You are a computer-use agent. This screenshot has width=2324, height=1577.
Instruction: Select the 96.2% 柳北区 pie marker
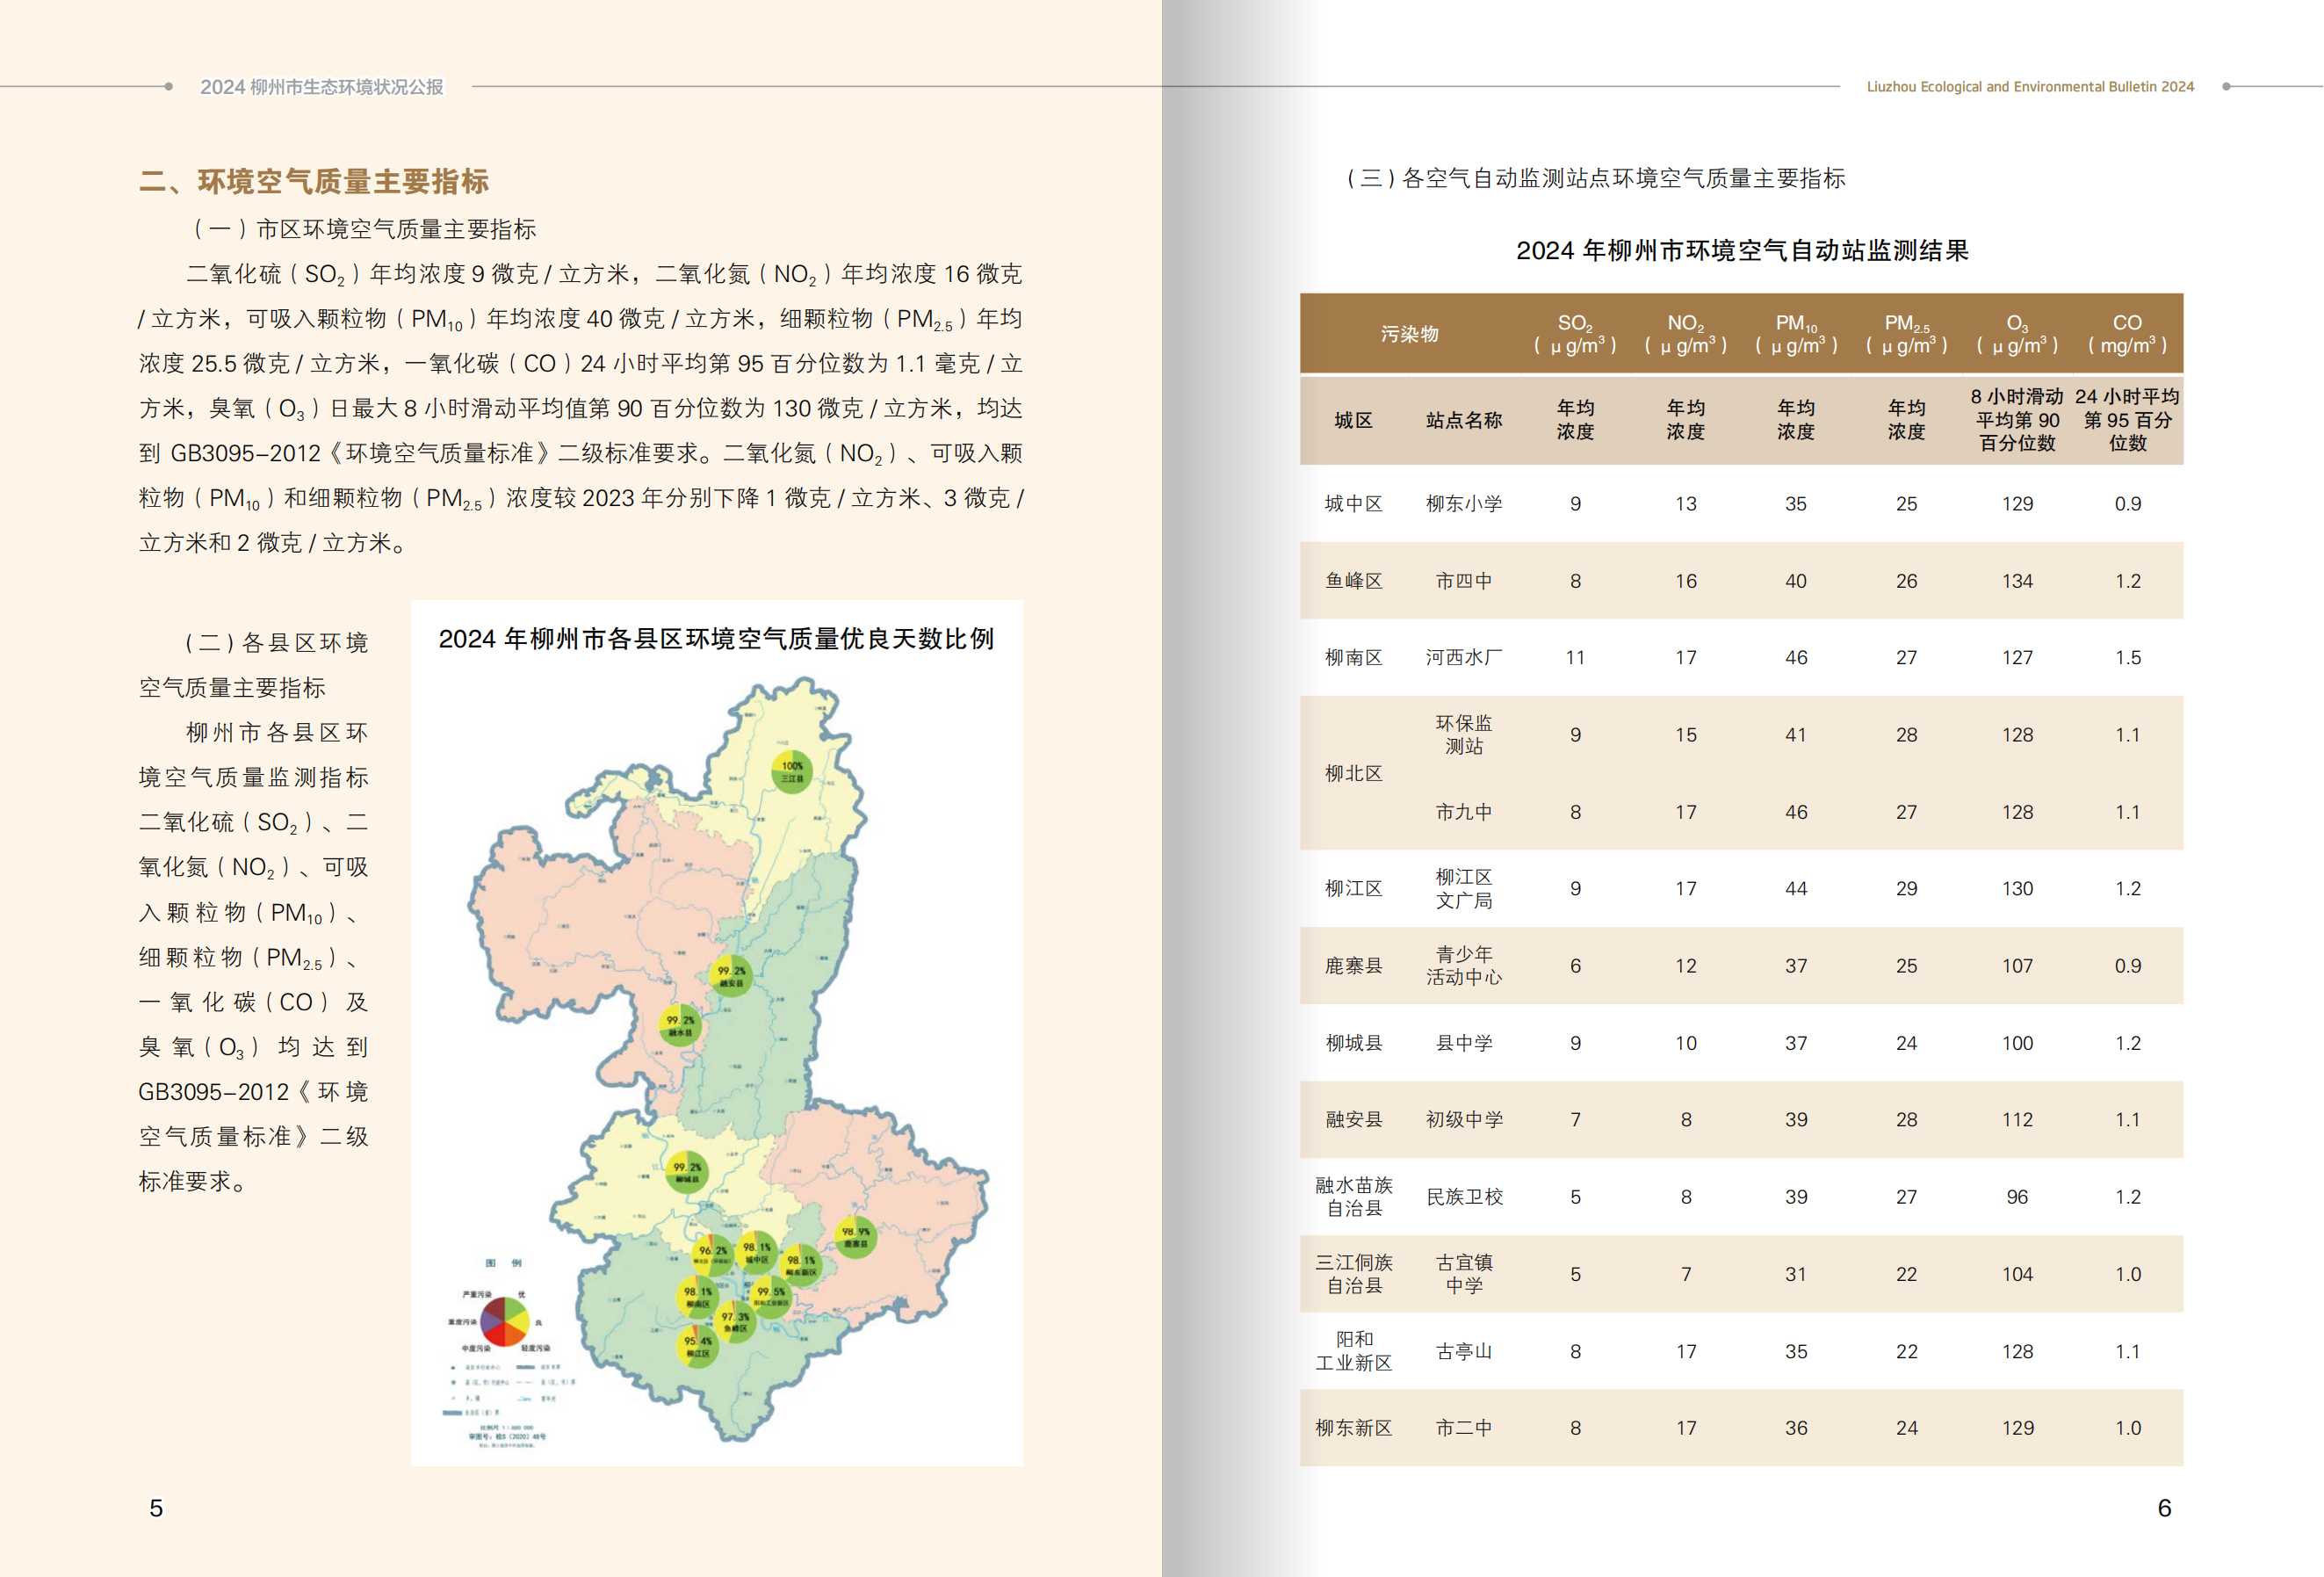[713, 1255]
